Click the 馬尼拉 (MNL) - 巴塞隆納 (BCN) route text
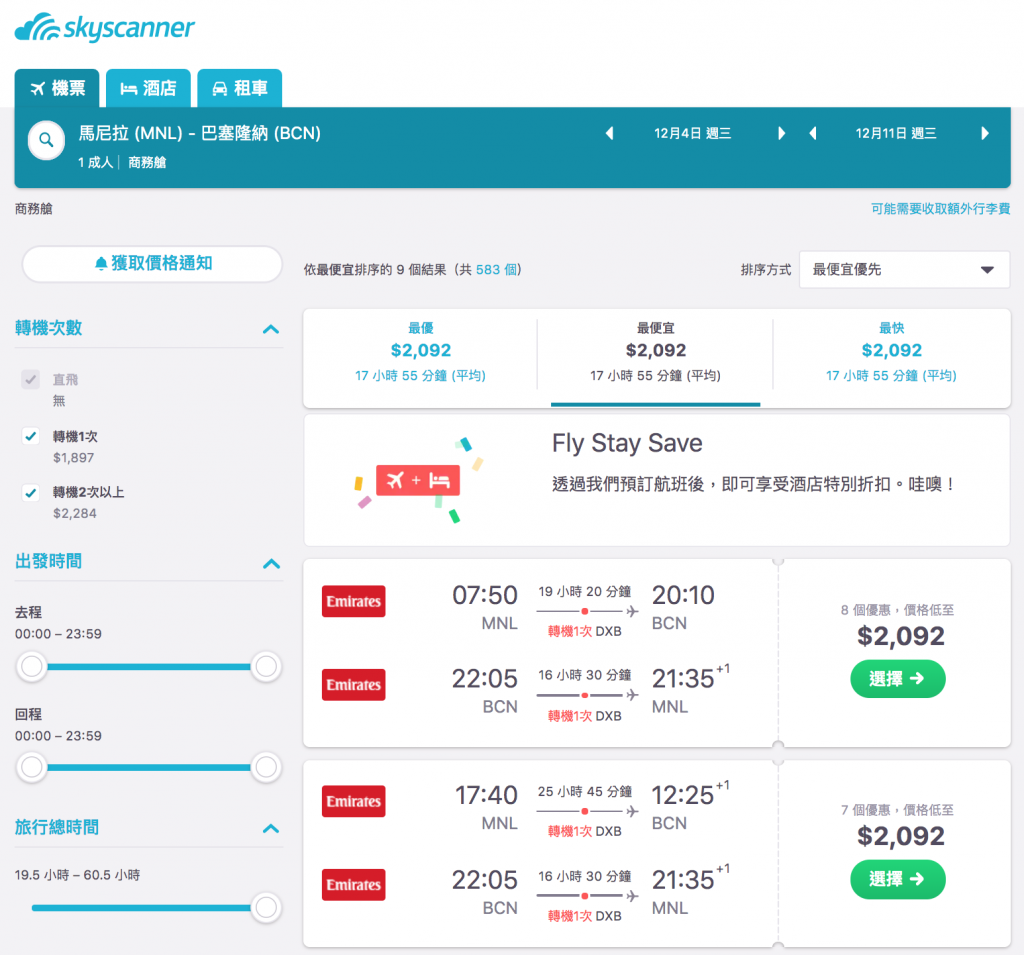The height and width of the screenshot is (955, 1024). coord(200,133)
